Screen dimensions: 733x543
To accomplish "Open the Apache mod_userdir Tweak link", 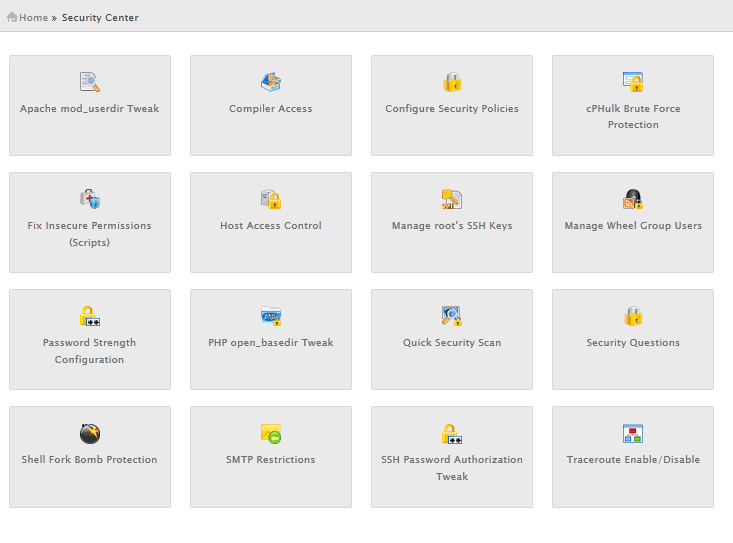I will [x=90, y=108].
